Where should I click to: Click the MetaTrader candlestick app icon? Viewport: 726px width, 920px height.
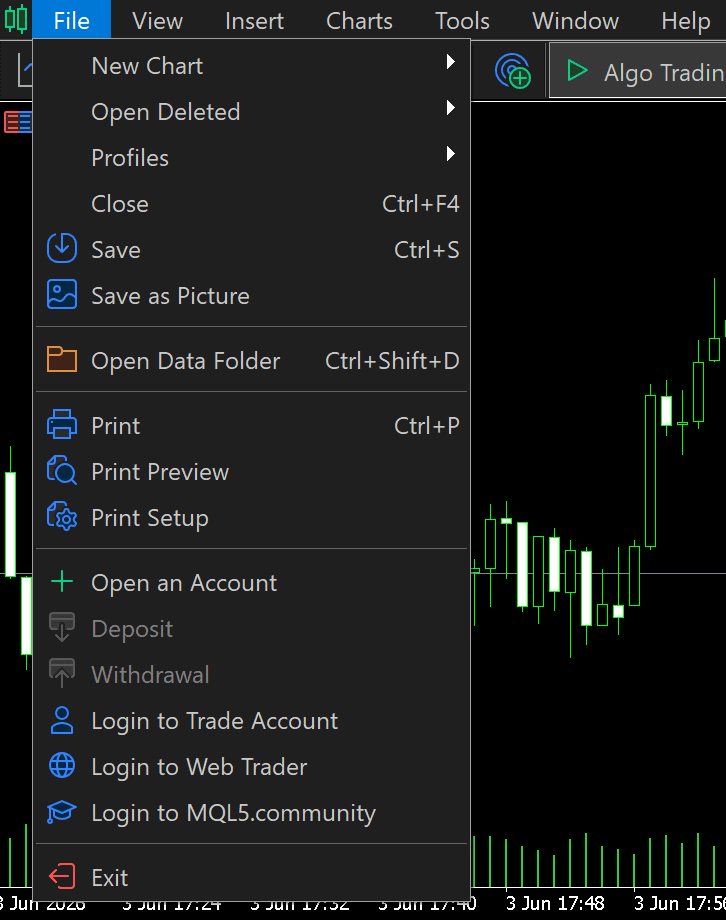pyautogui.click(x=16, y=19)
